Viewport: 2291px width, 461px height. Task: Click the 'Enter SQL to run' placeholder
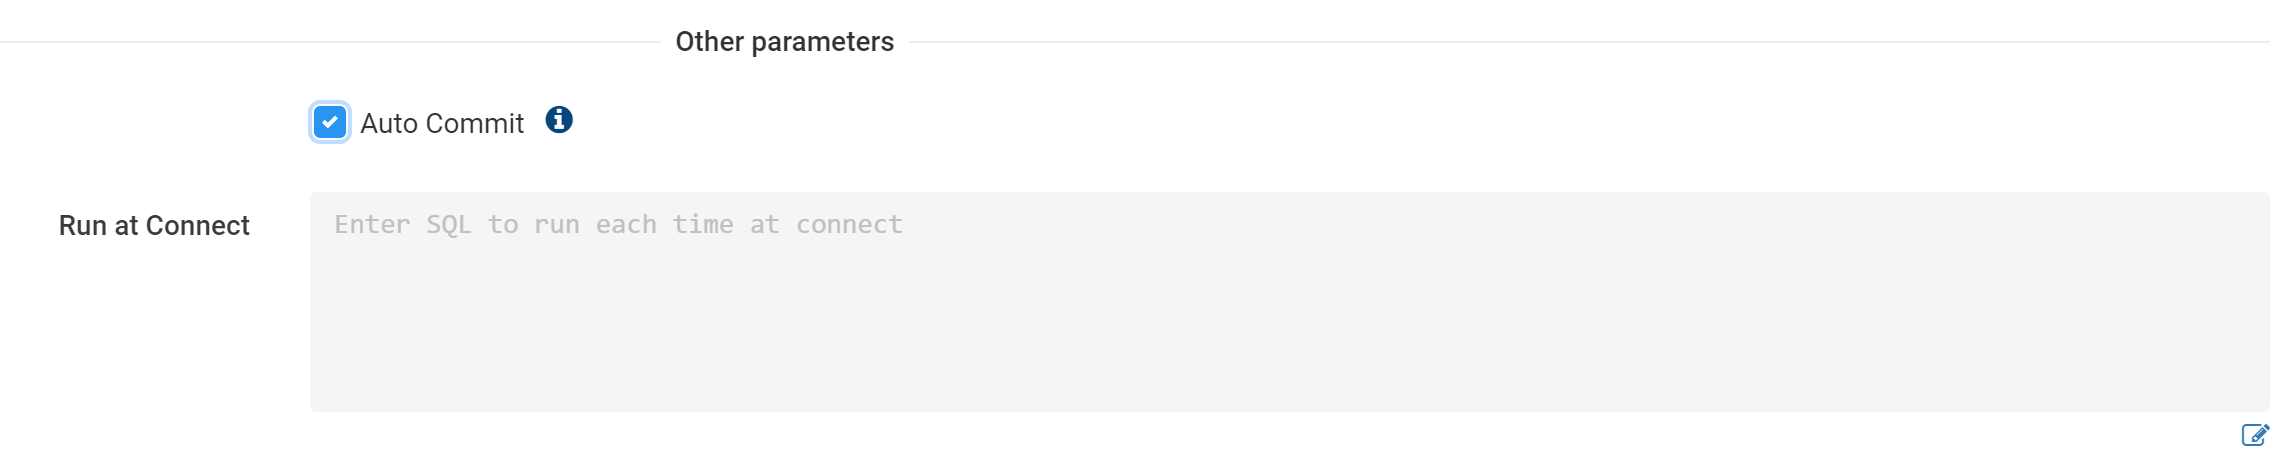618,224
